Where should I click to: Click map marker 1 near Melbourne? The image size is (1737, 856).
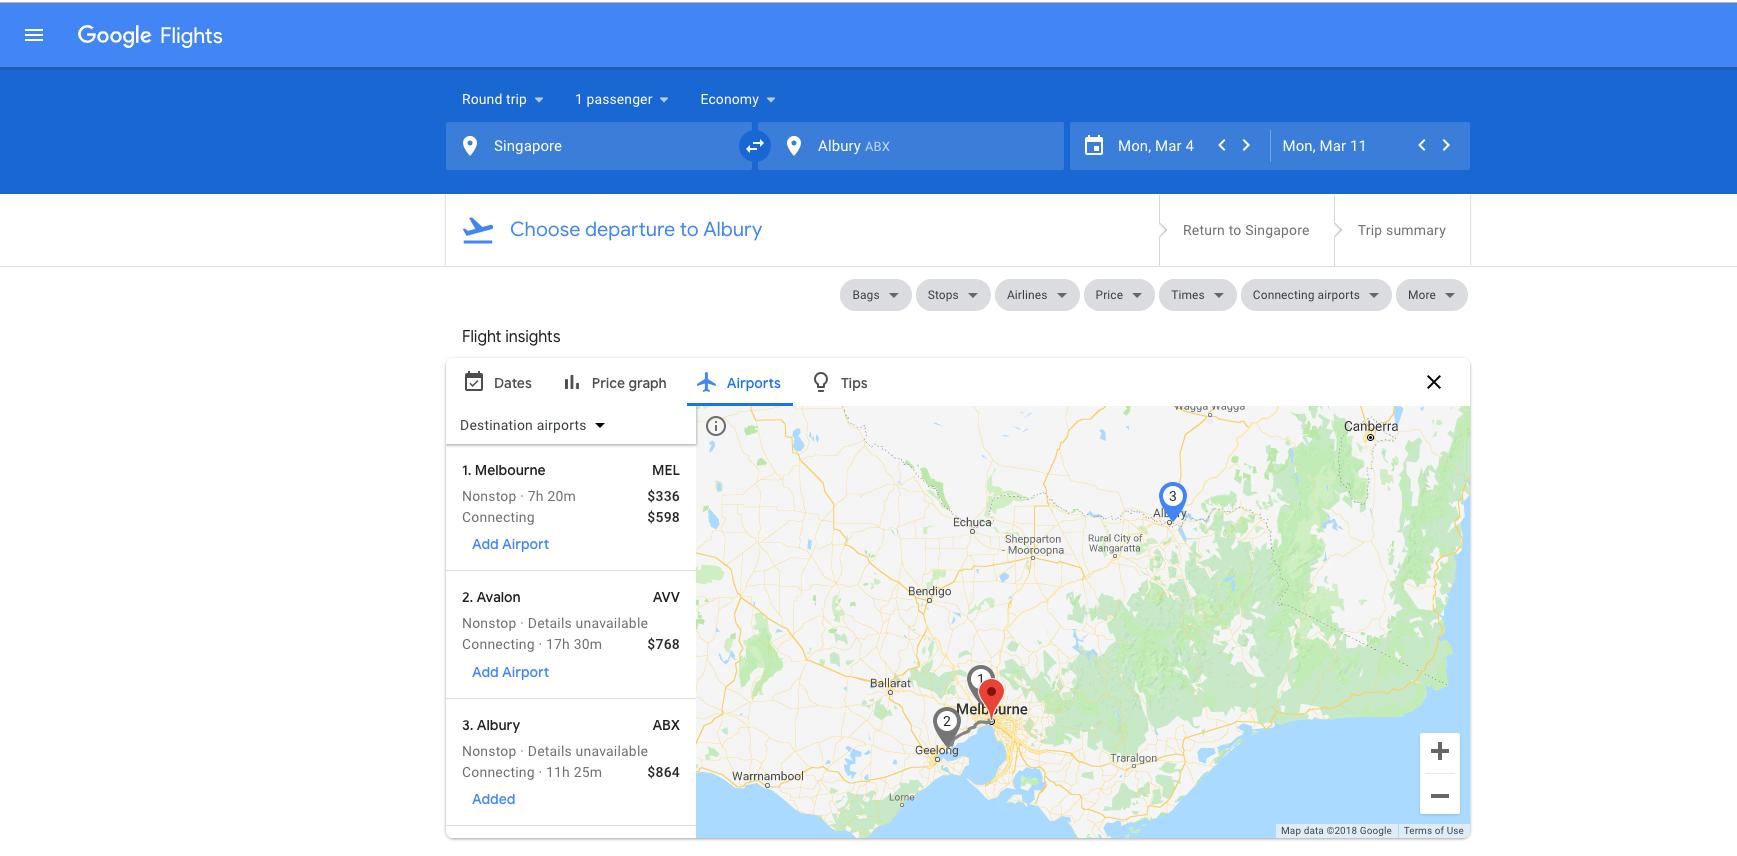(x=977, y=678)
